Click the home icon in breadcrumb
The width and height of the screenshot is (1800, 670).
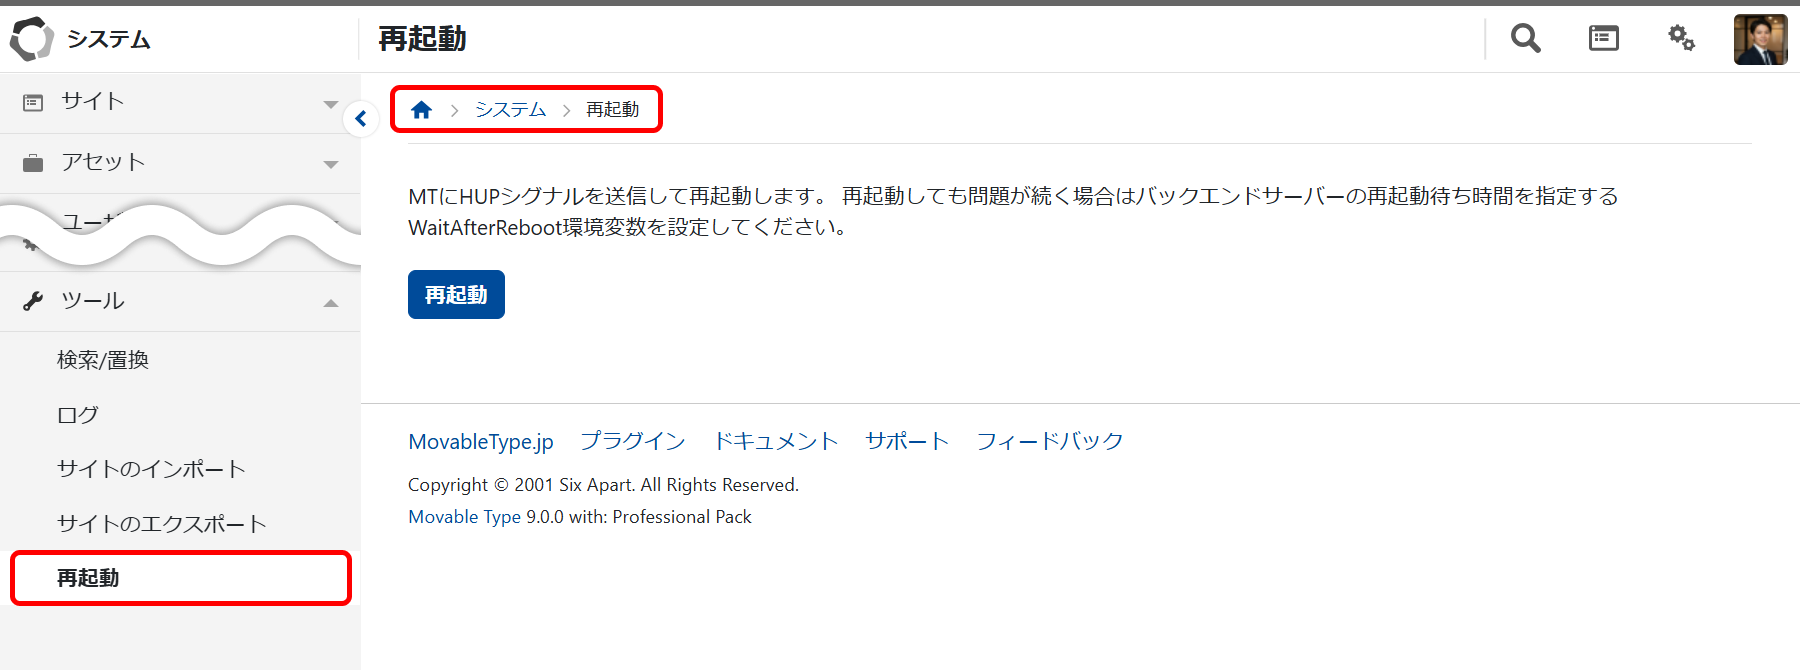(421, 110)
